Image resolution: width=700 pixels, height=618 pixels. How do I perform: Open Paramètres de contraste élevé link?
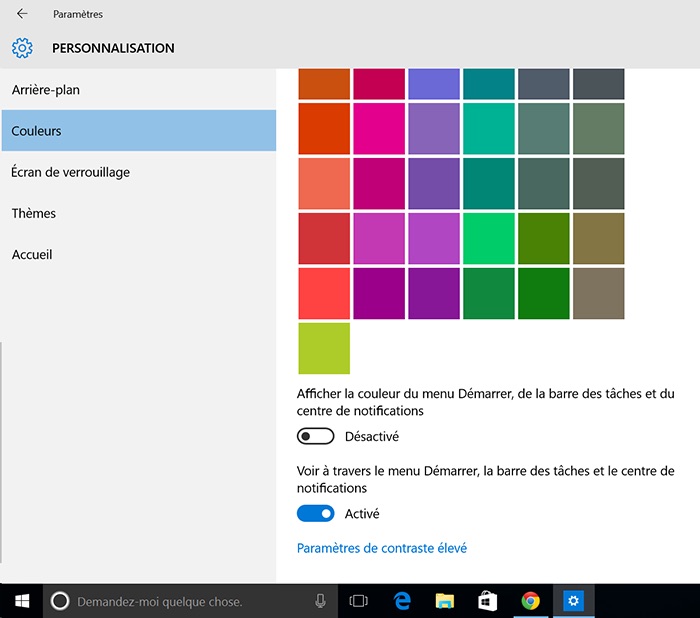pos(382,548)
